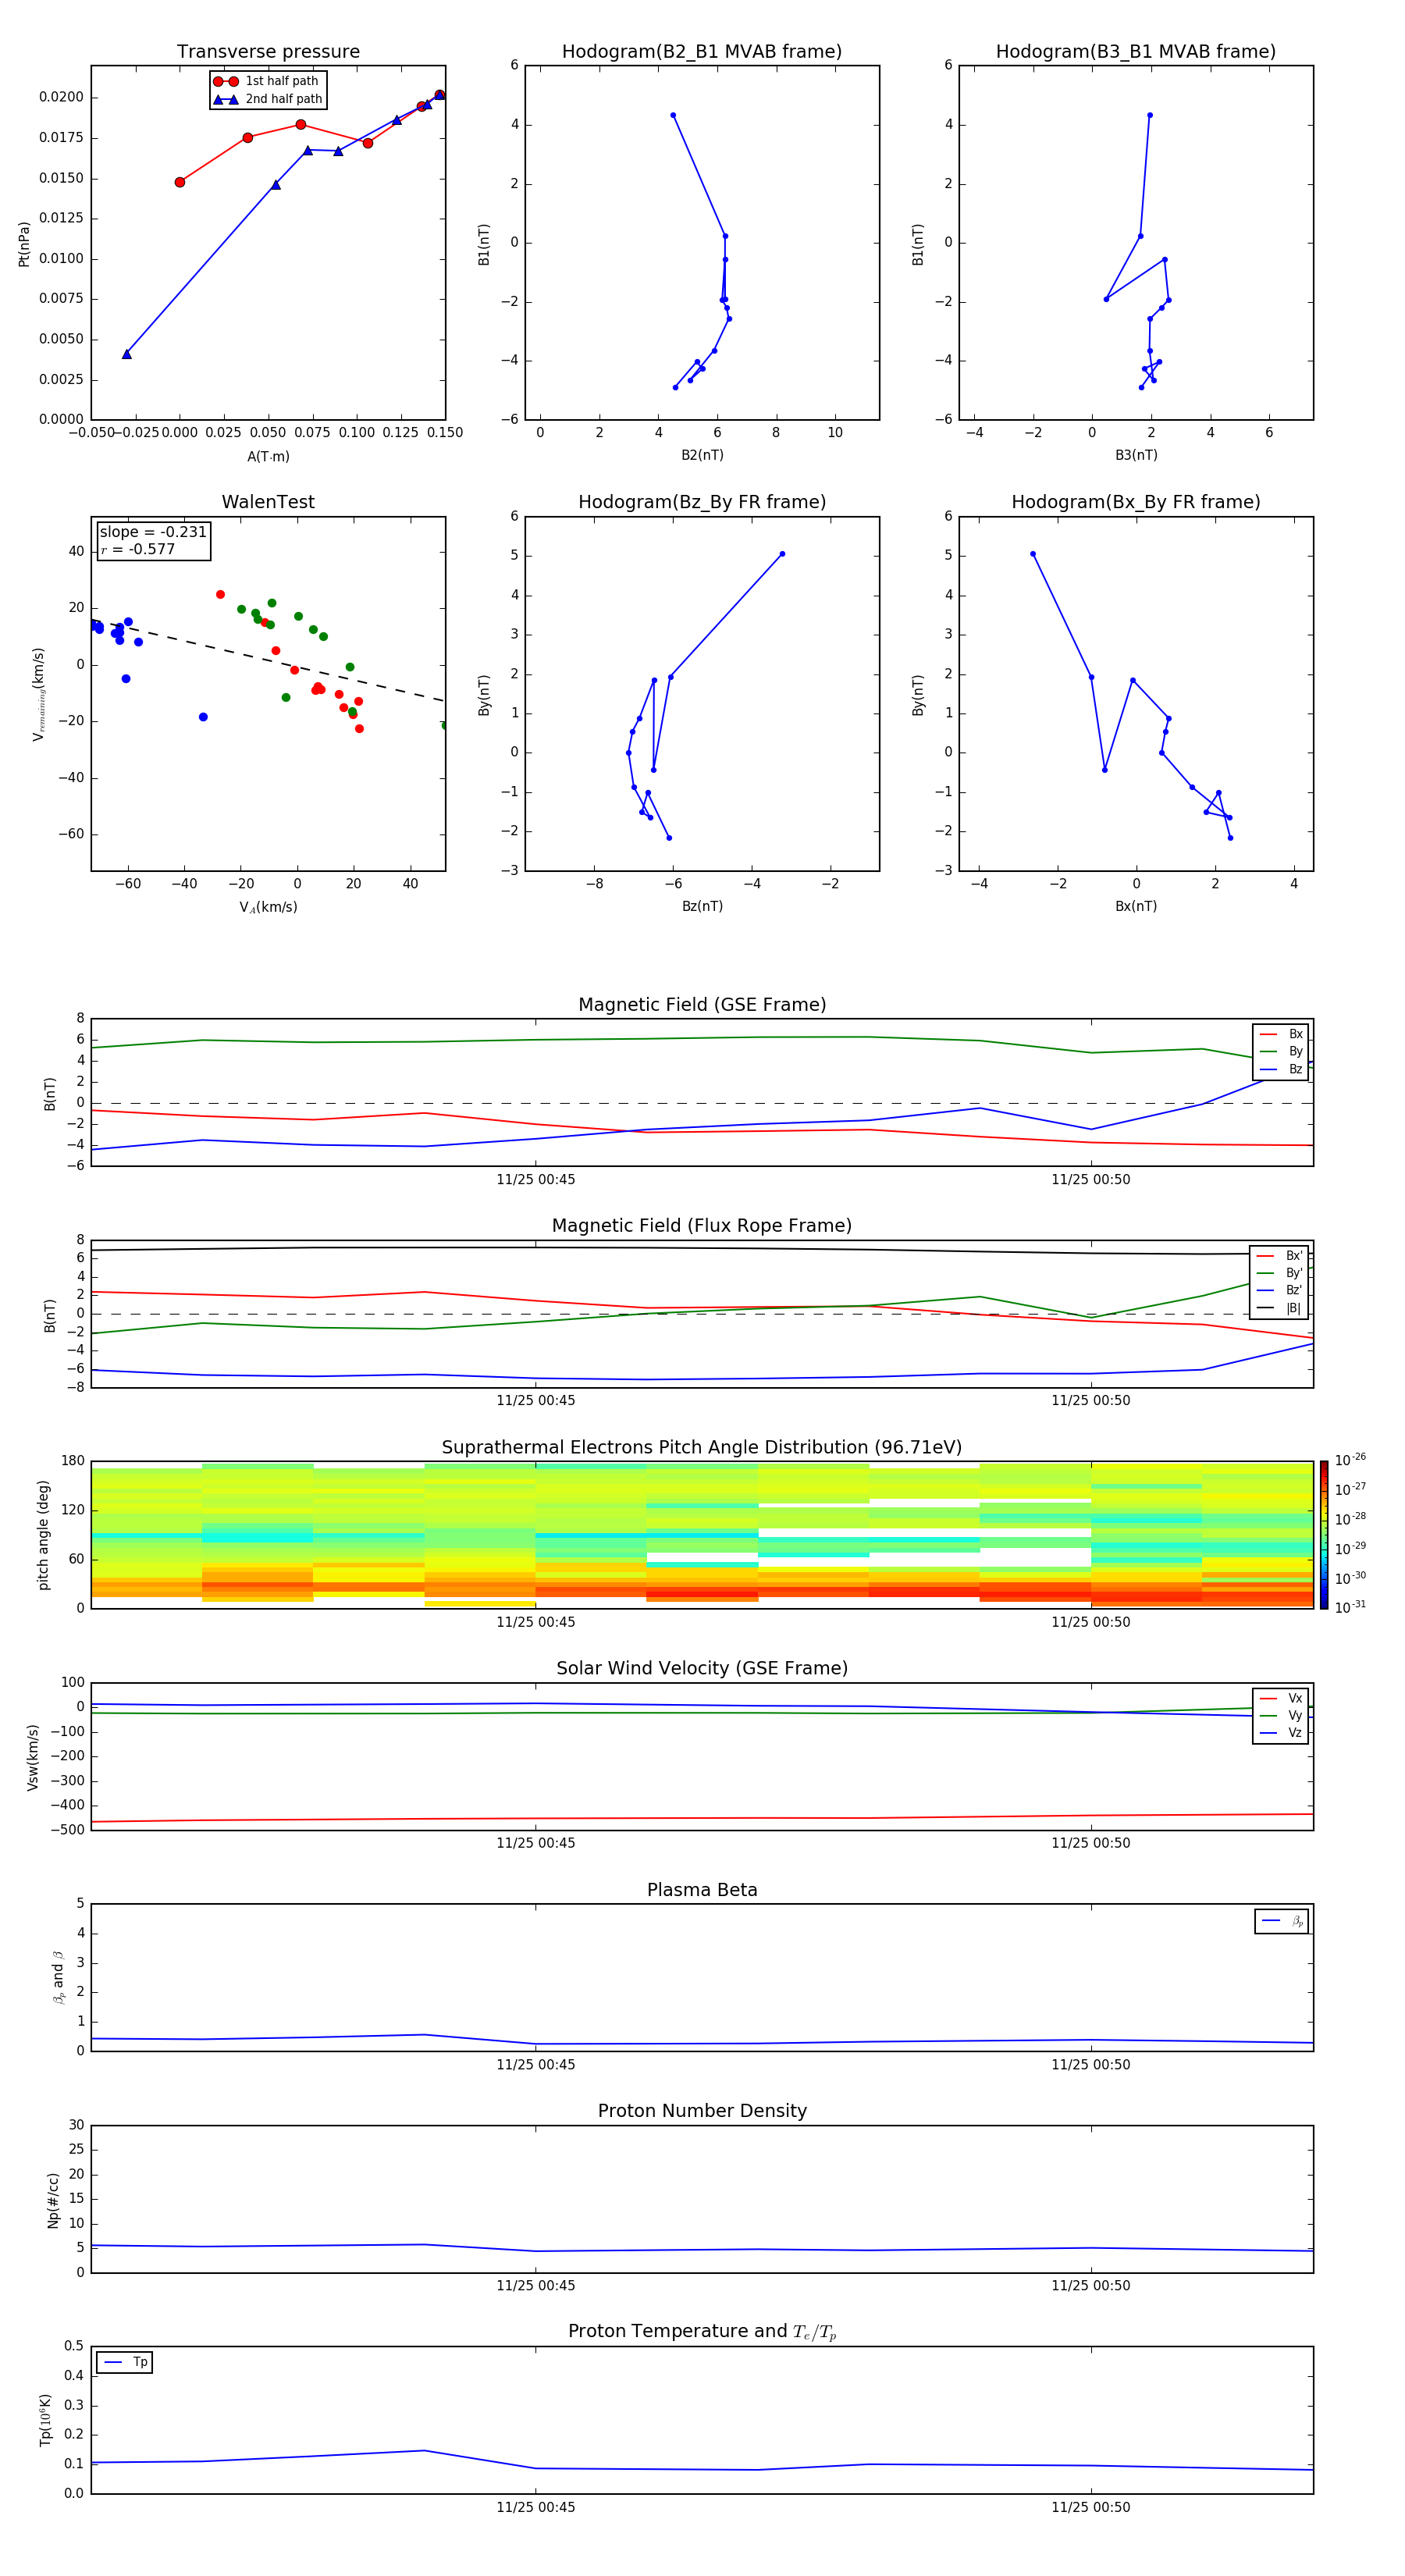Select '|B|' in Flux Rope legend

(x=1280, y=1308)
